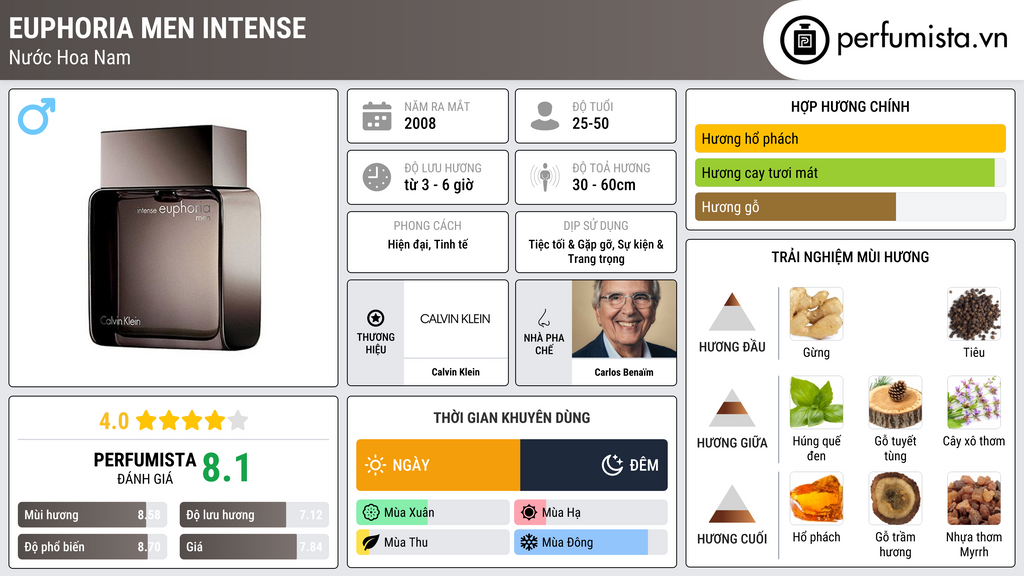Viewport: 1024px width, 576px height.
Task: Click the perfumista.vn perfume bottle logo
Action: tap(802, 40)
